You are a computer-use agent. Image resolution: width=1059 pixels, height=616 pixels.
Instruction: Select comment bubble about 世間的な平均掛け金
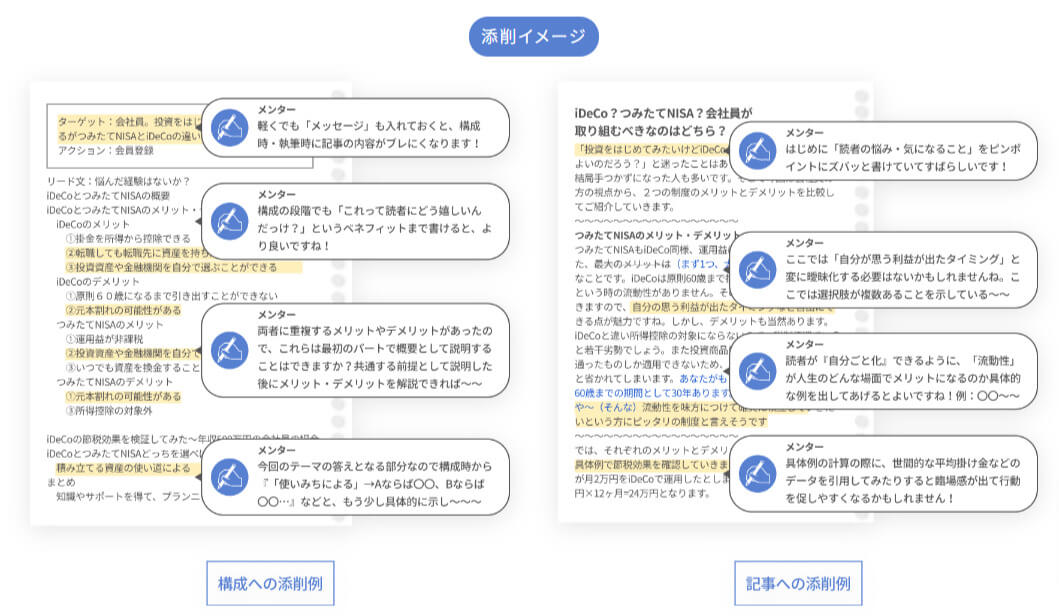tap(883, 473)
